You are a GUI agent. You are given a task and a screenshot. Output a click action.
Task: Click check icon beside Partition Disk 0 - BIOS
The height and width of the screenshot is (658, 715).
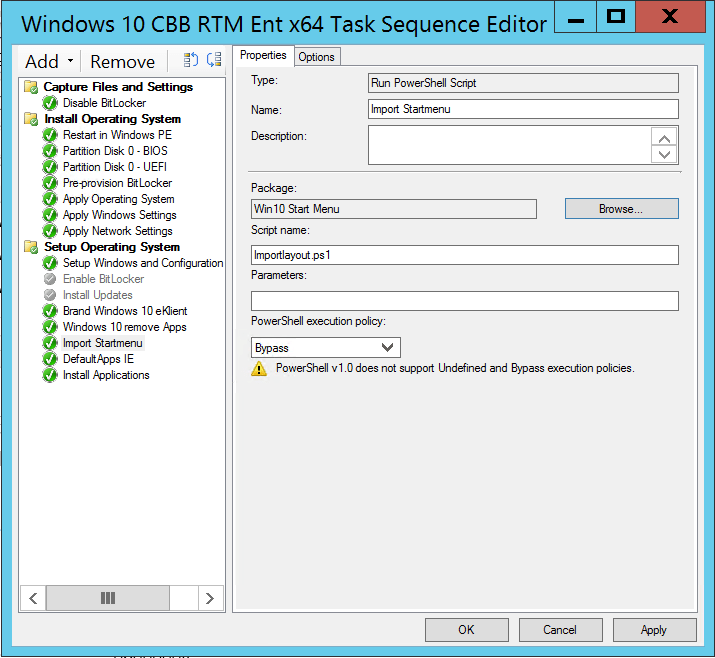tap(50, 151)
